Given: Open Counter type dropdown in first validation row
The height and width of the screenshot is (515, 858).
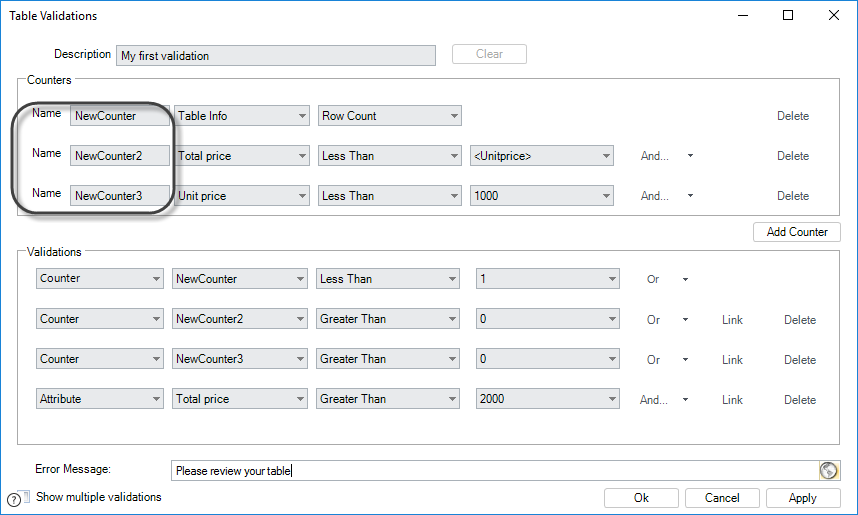Looking at the screenshot, I should coord(100,278).
